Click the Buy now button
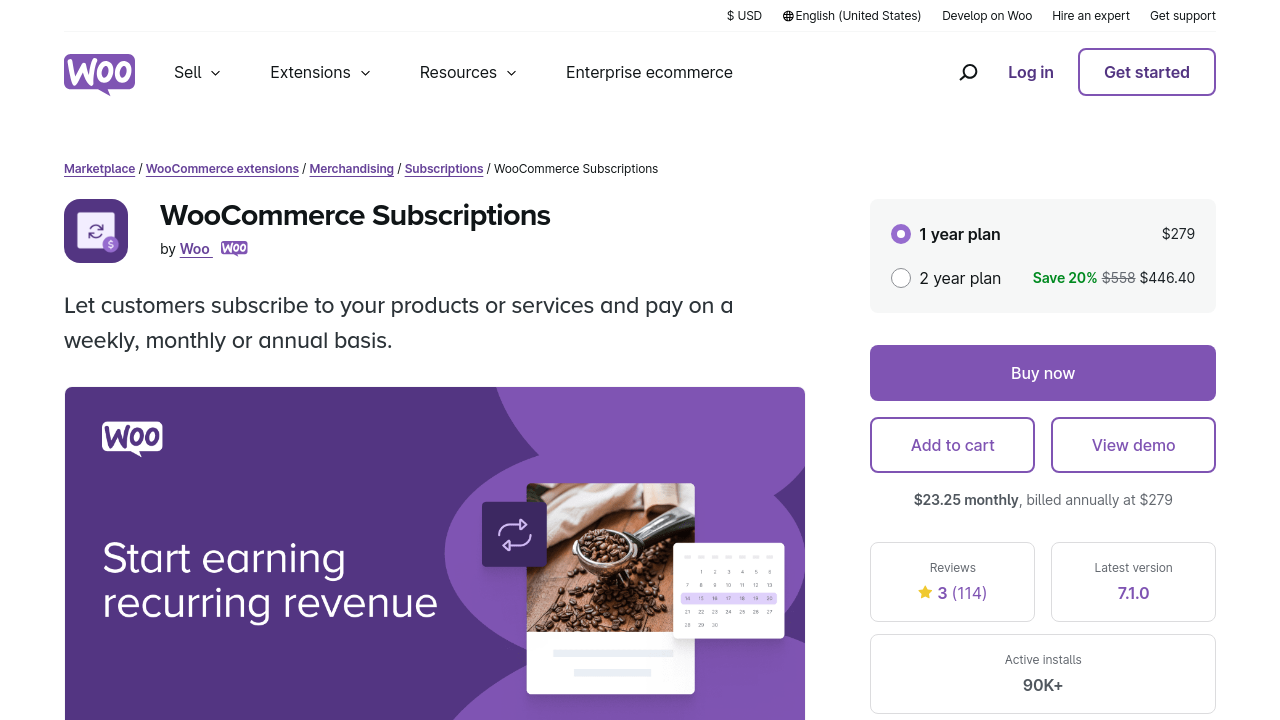The height and width of the screenshot is (720, 1280). (1043, 373)
